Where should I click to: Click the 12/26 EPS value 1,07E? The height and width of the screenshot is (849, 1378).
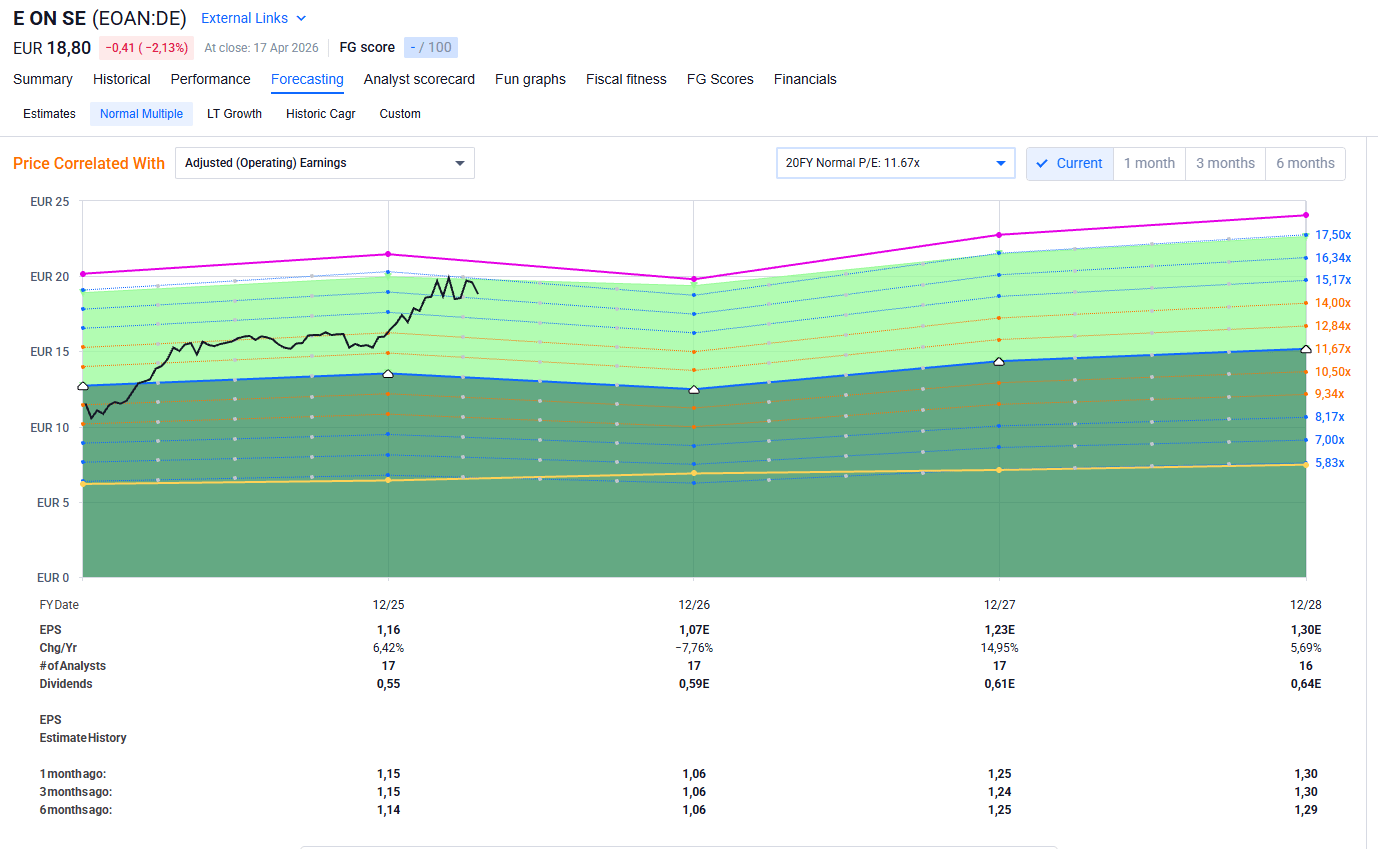click(x=694, y=630)
